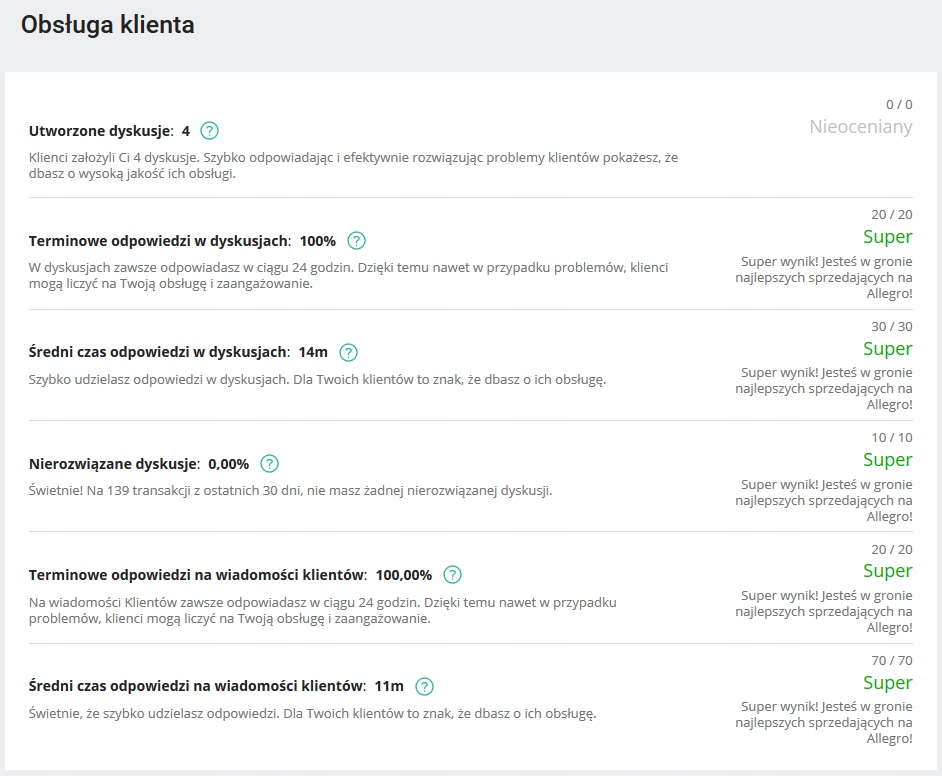Click description starting 'Świetnie, że szybko udzielasz odpowiedzi'

tap(312, 714)
